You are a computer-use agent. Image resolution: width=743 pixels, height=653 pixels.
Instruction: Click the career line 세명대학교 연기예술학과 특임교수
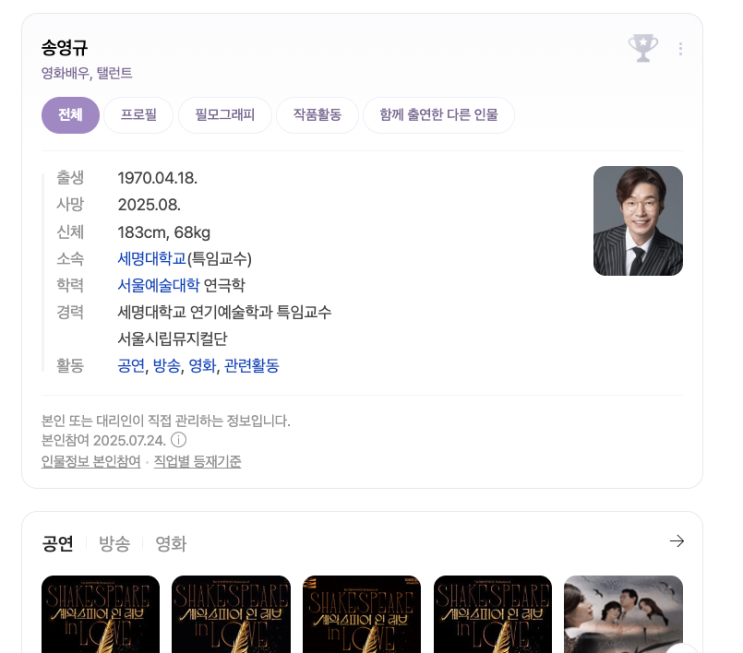tap(225, 312)
